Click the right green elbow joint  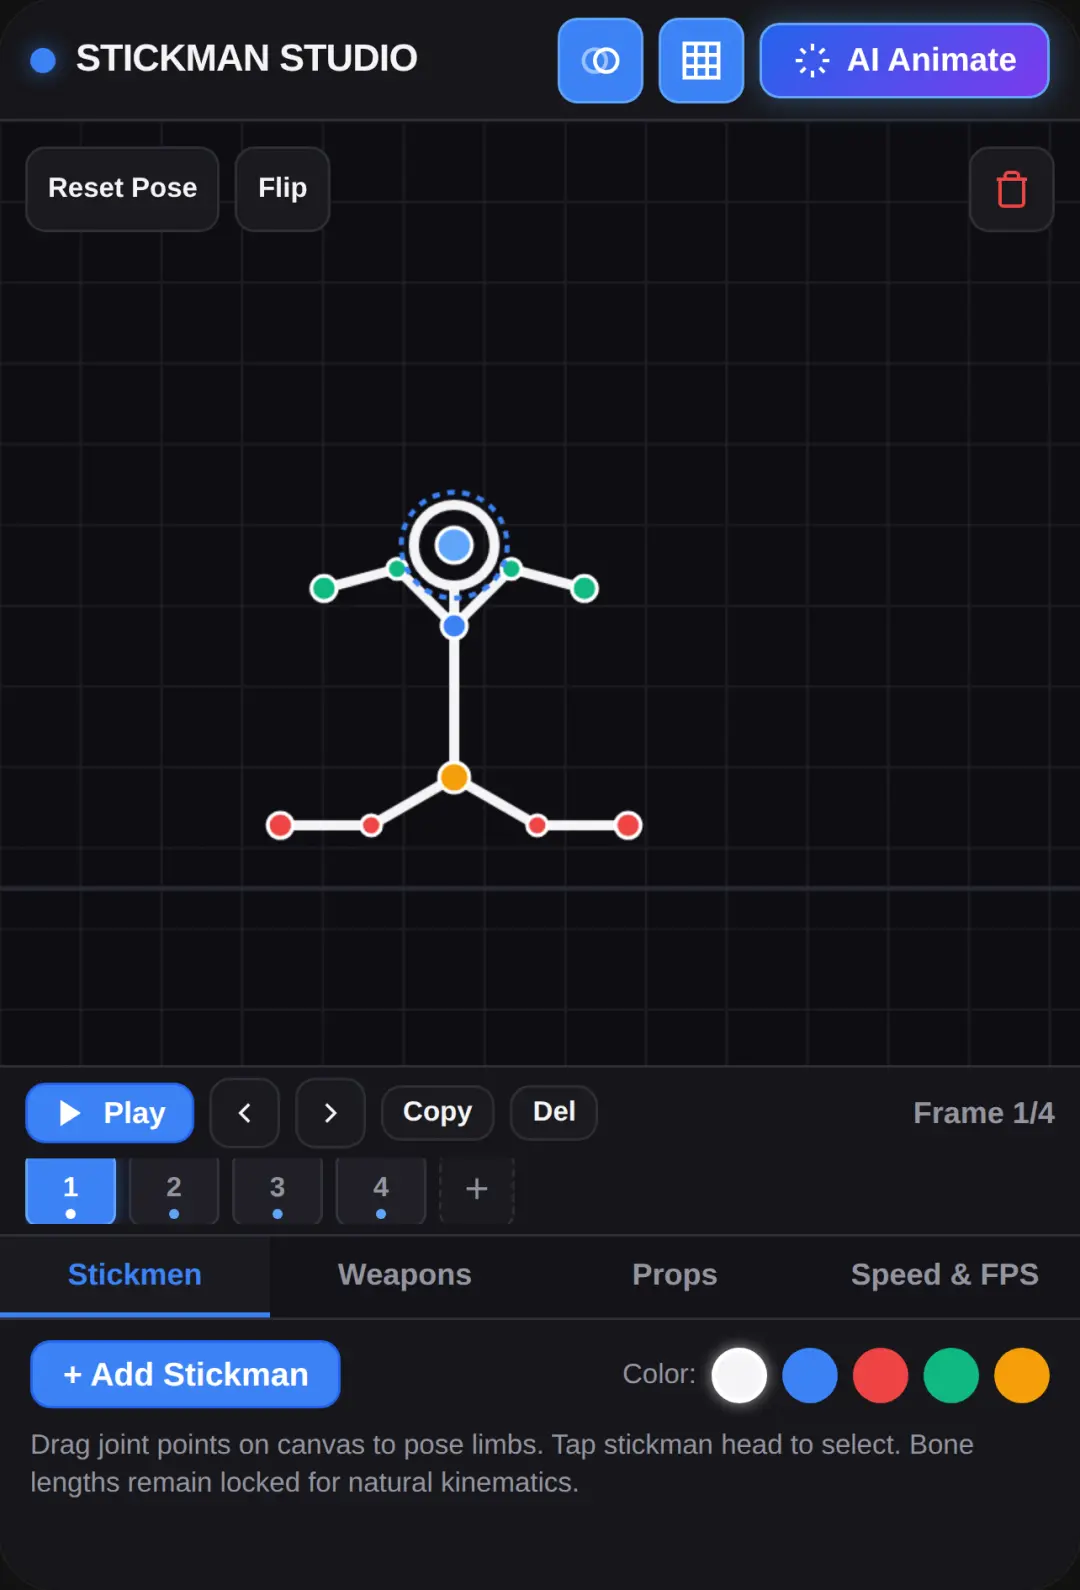click(511, 569)
